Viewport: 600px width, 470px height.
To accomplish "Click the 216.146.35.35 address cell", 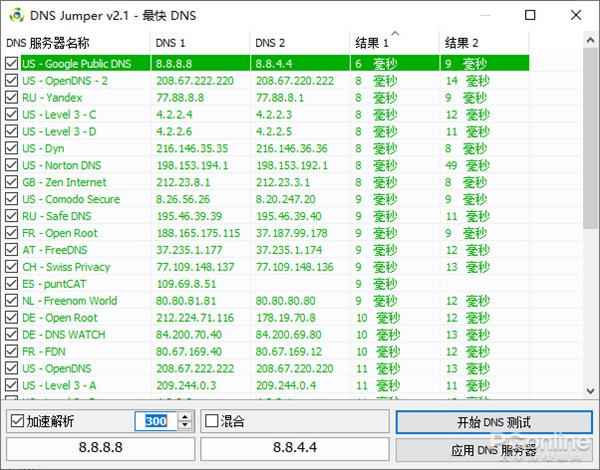I will point(192,148).
